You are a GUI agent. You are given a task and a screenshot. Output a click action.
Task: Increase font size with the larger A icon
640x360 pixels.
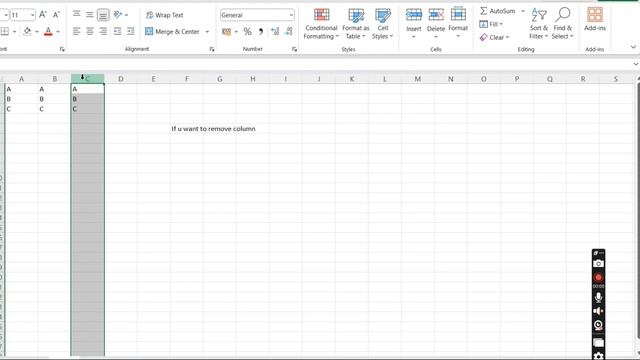pyautogui.click(x=43, y=15)
